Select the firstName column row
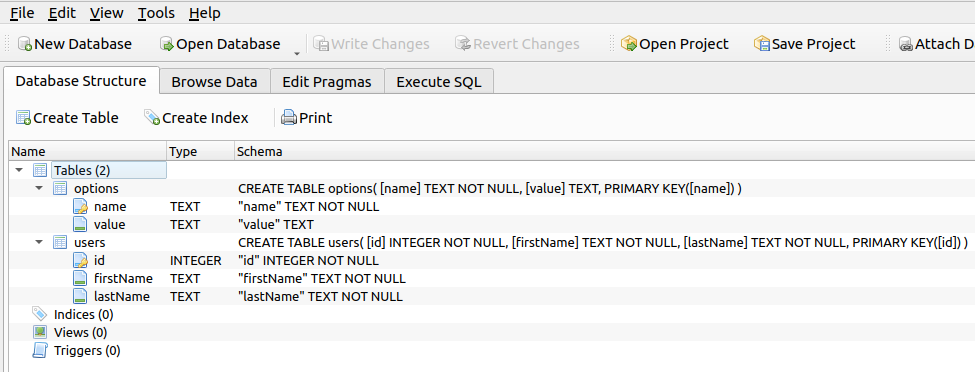The width and height of the screenshot is (975, 372). (491, 278)
